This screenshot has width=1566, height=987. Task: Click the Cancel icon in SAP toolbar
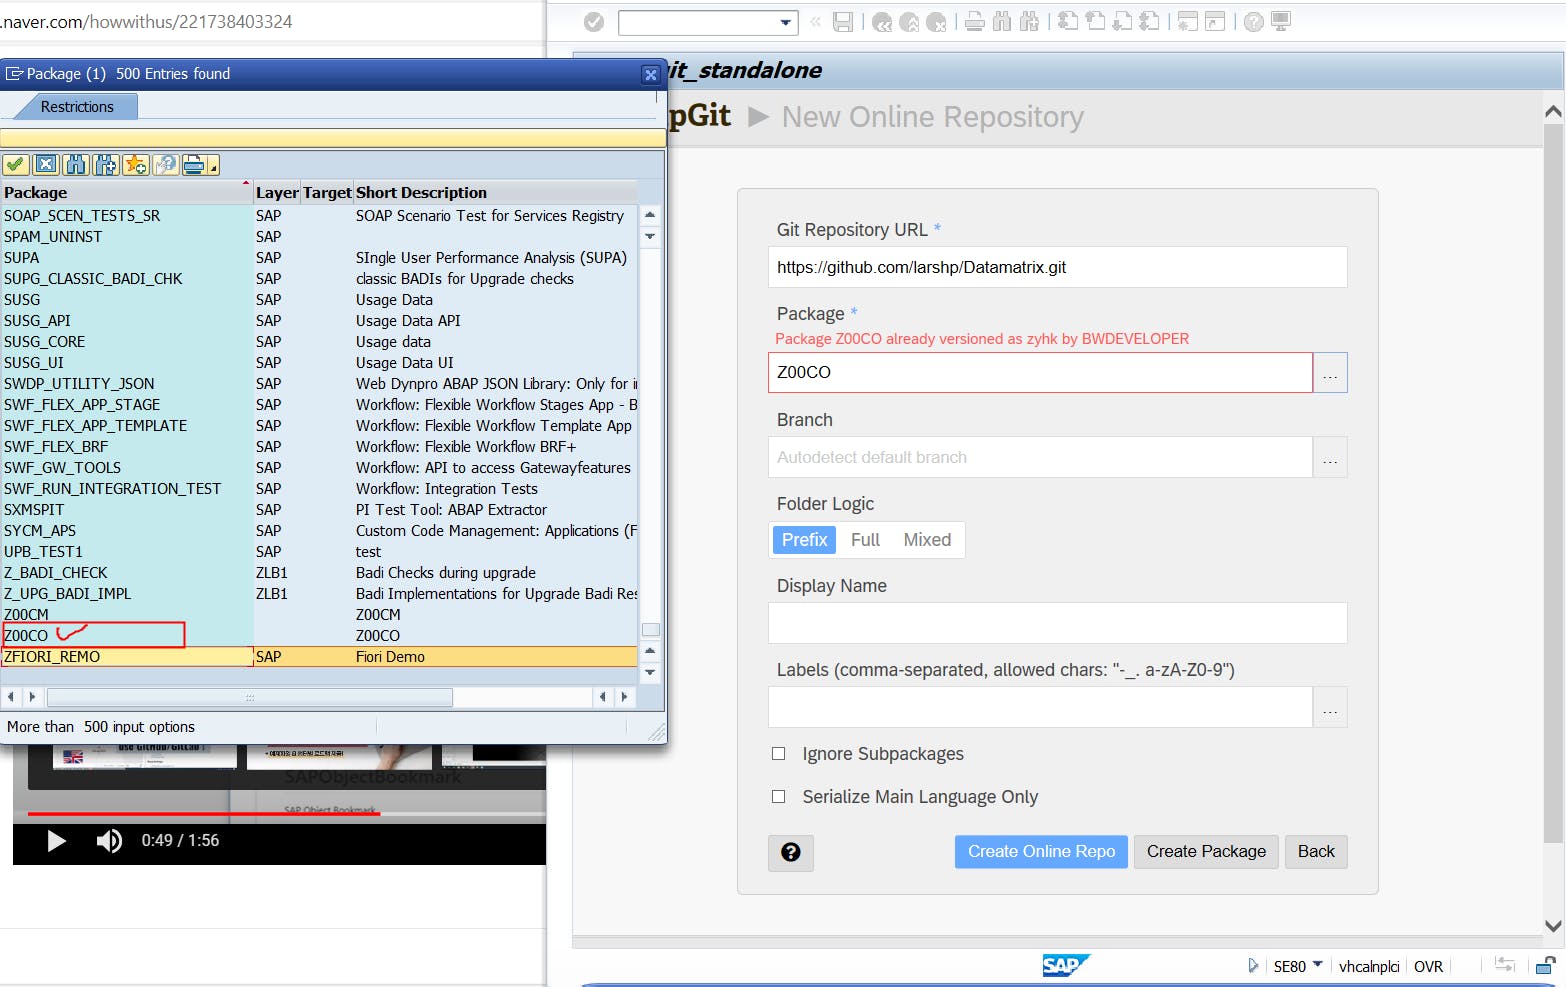pyautogui.click(x=936, y=22)
